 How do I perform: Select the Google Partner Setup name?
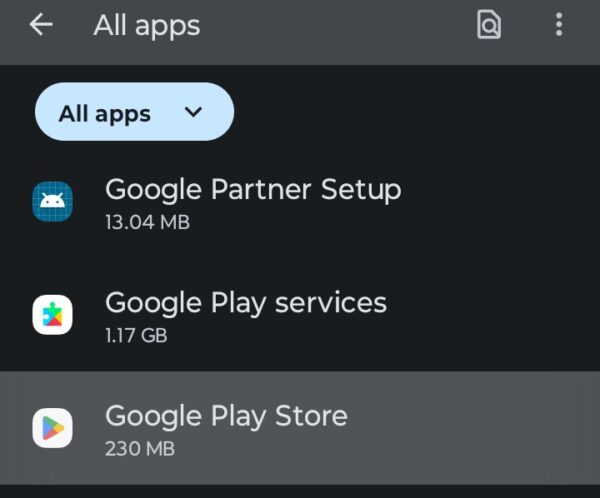253,189
